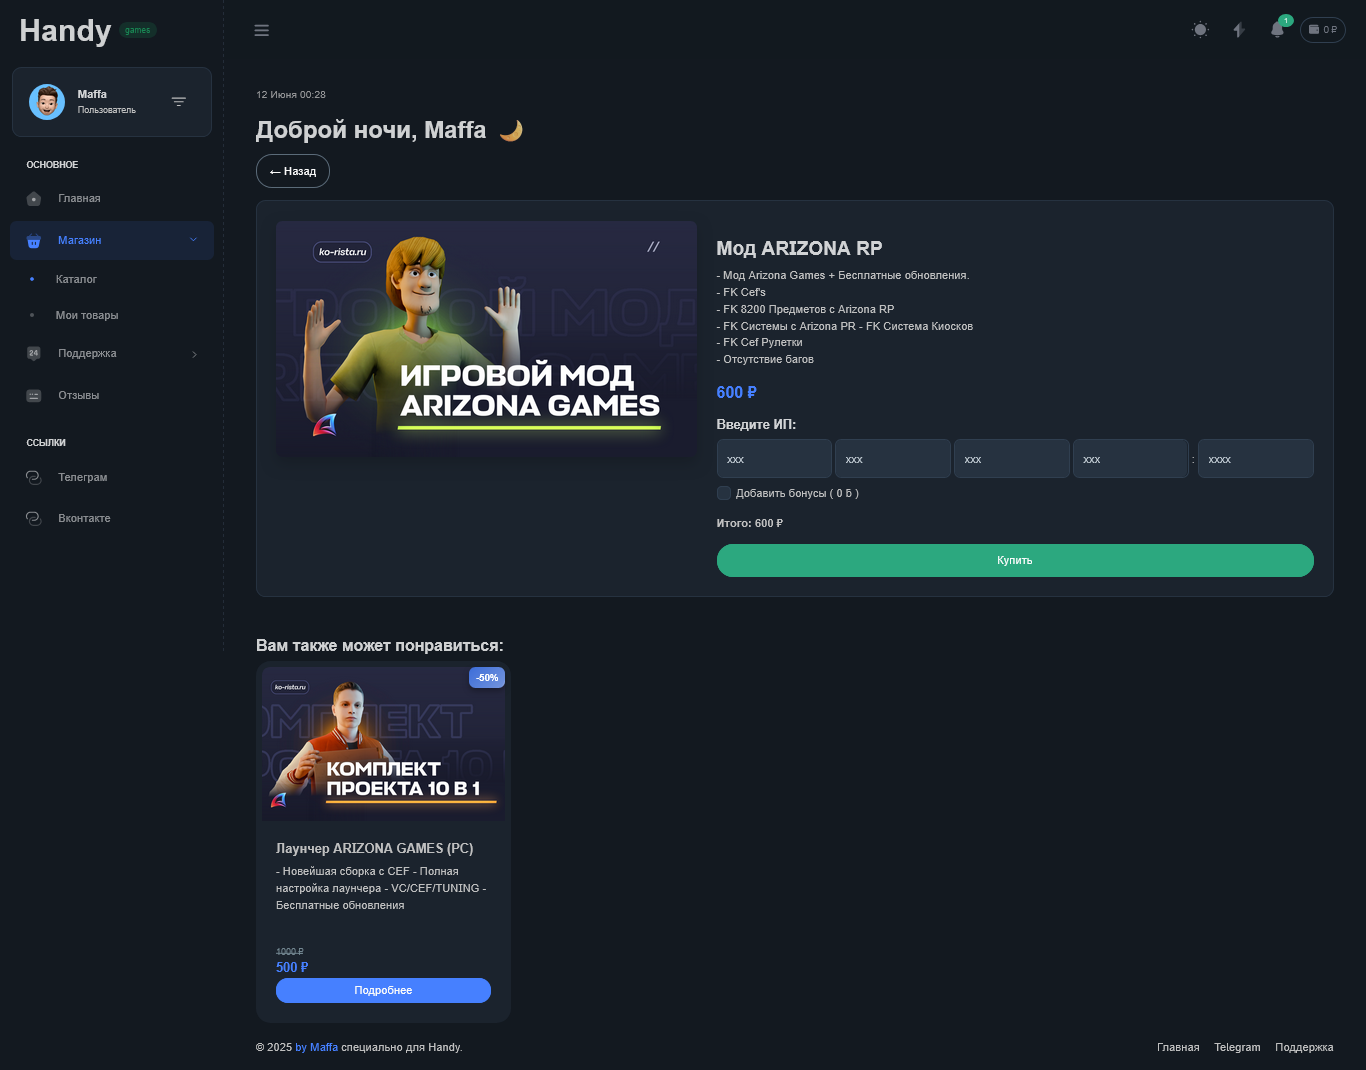The width and height of the screenshot is (1366, 1070).
Task: Click the Подробнее button
Action: (x=383, y=990)
